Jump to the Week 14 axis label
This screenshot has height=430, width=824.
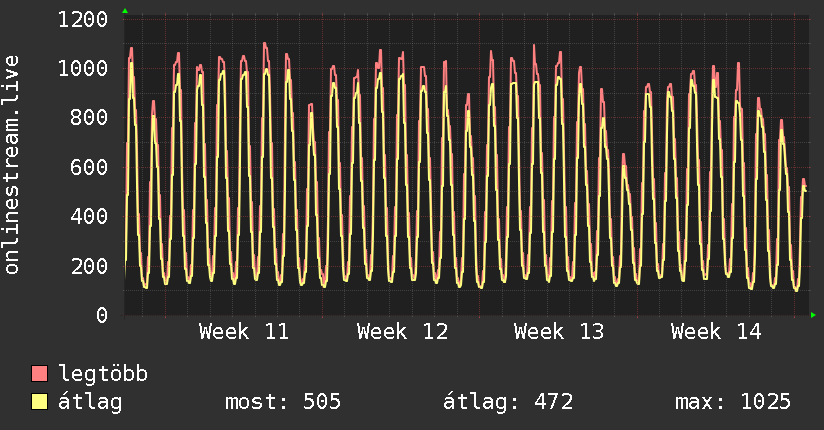715,331
